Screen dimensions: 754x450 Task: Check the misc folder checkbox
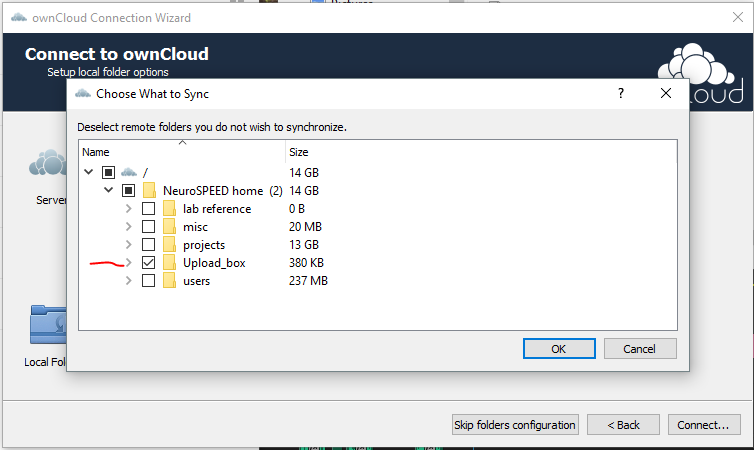pyautogui.click(x=149, y=226)
